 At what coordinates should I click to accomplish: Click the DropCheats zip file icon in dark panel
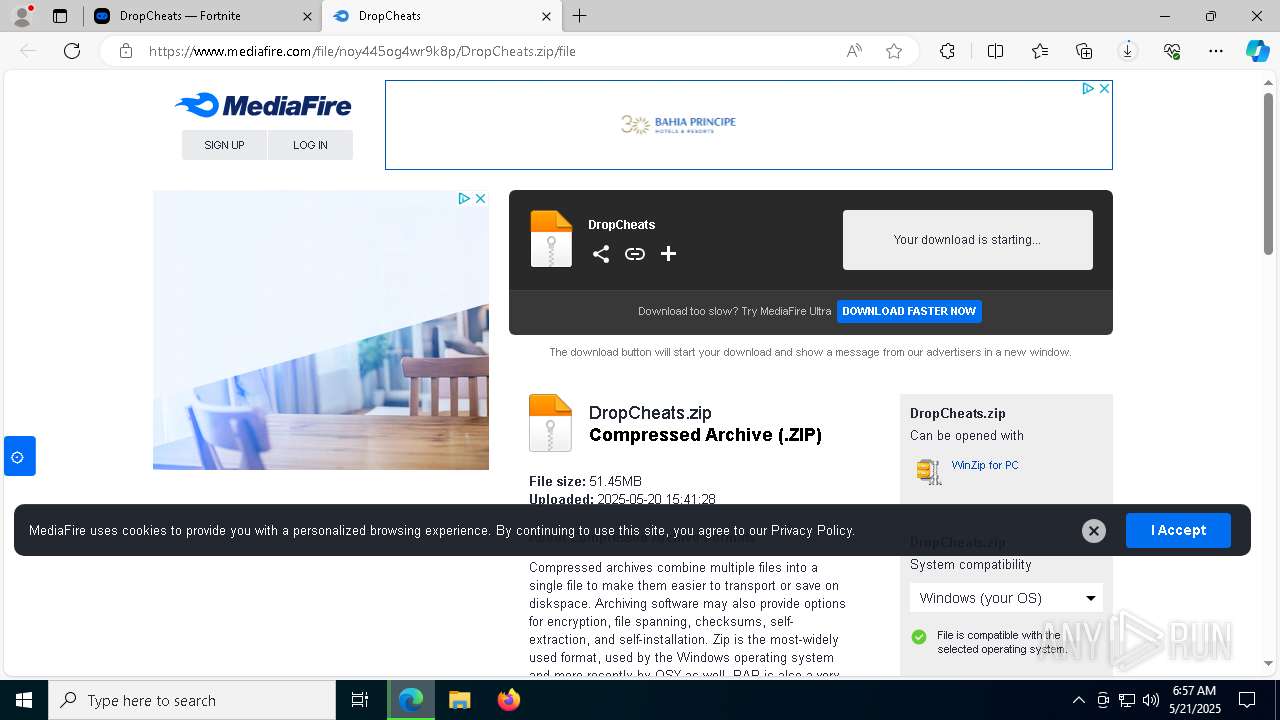[551, 239]
